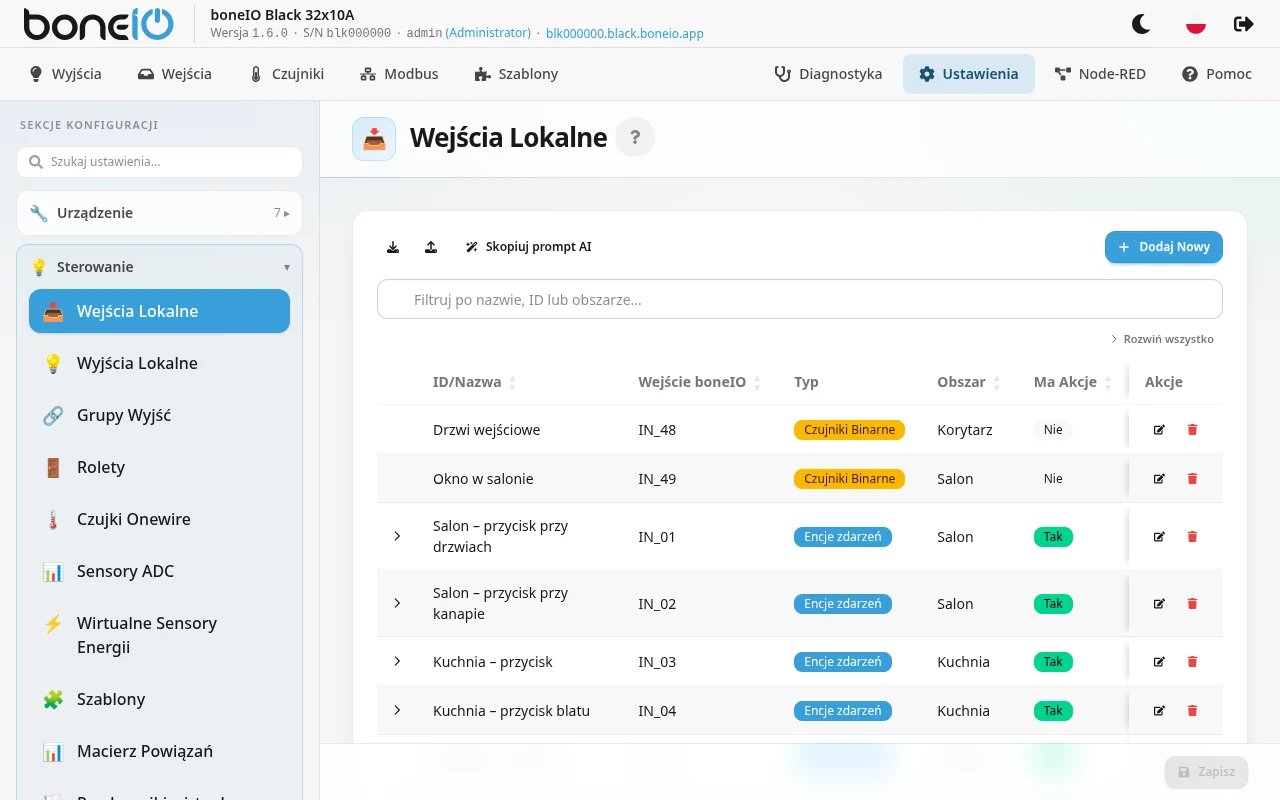Select Rolety in sidebar
The width and height of the screenshot is (1280, 800).
[159, 467]
